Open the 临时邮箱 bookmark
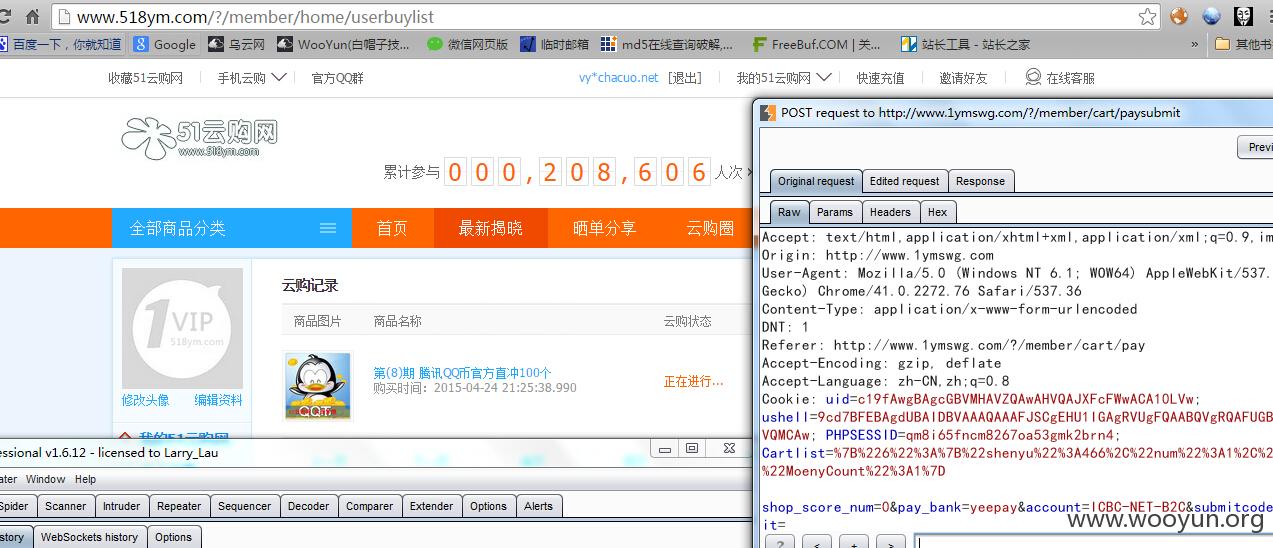Viewport: 1273px width, 548px height. 555,44
